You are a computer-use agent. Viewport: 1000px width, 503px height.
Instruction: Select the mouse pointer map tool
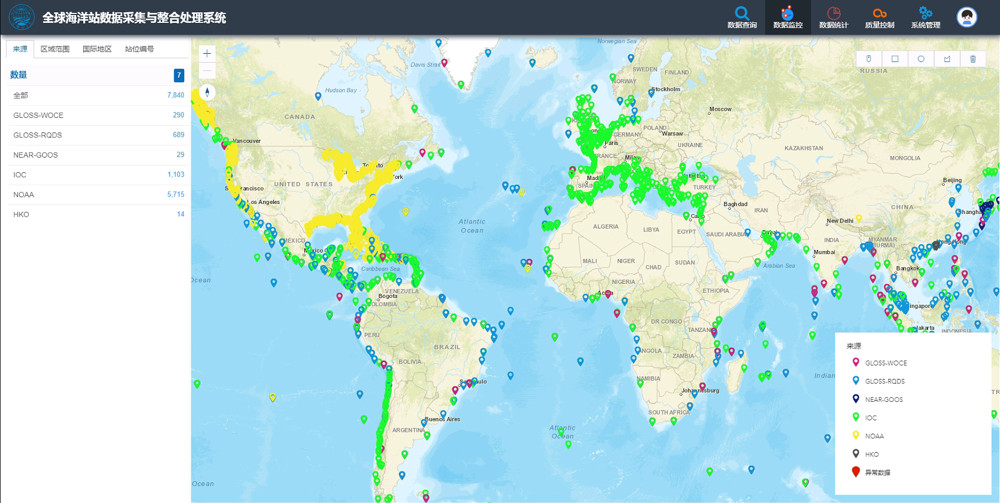tap(869, 59)
